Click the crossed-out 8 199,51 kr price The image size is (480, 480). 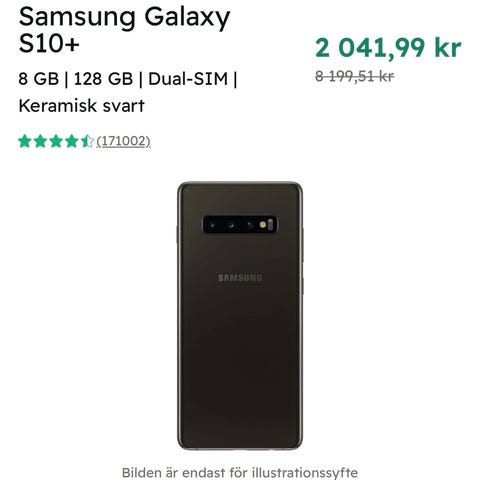point(355,76)
